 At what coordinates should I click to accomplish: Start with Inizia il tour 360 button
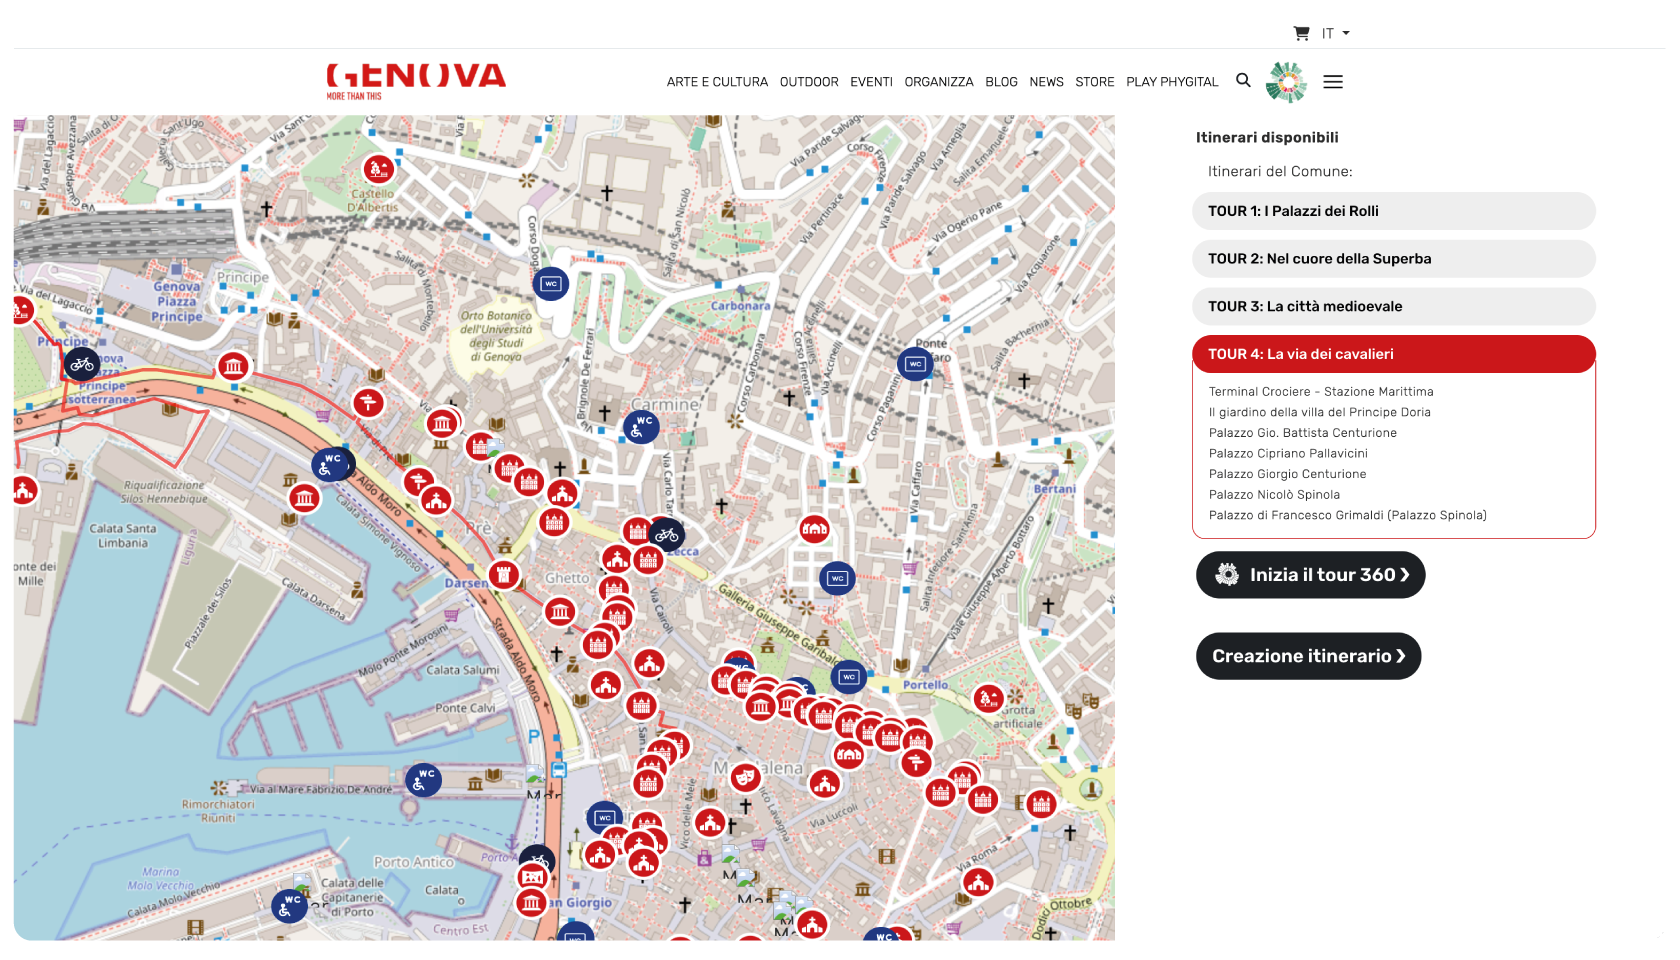[1310, 575]
